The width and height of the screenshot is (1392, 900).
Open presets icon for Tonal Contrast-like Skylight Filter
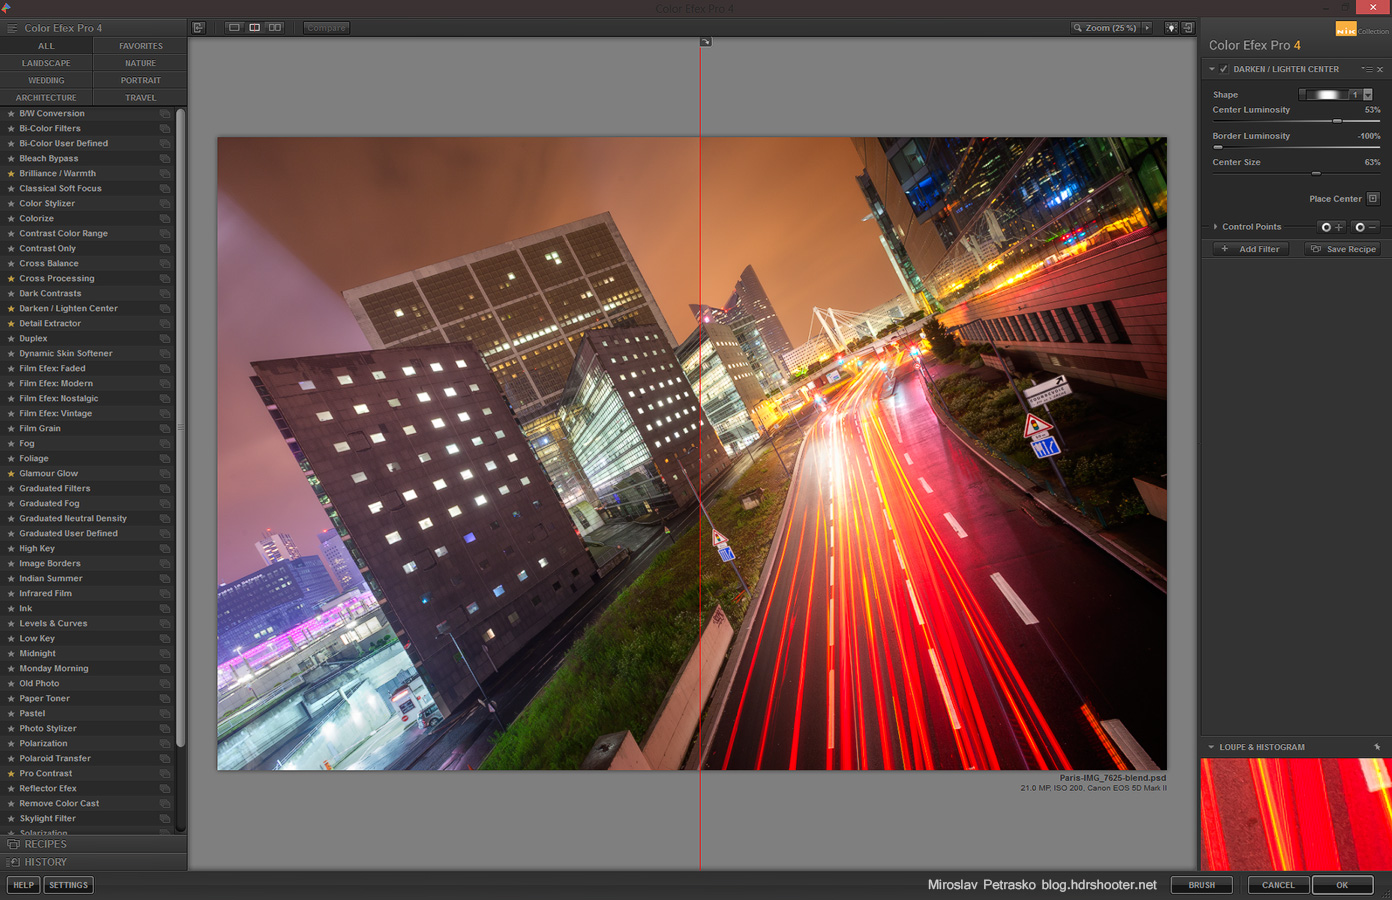165,819
